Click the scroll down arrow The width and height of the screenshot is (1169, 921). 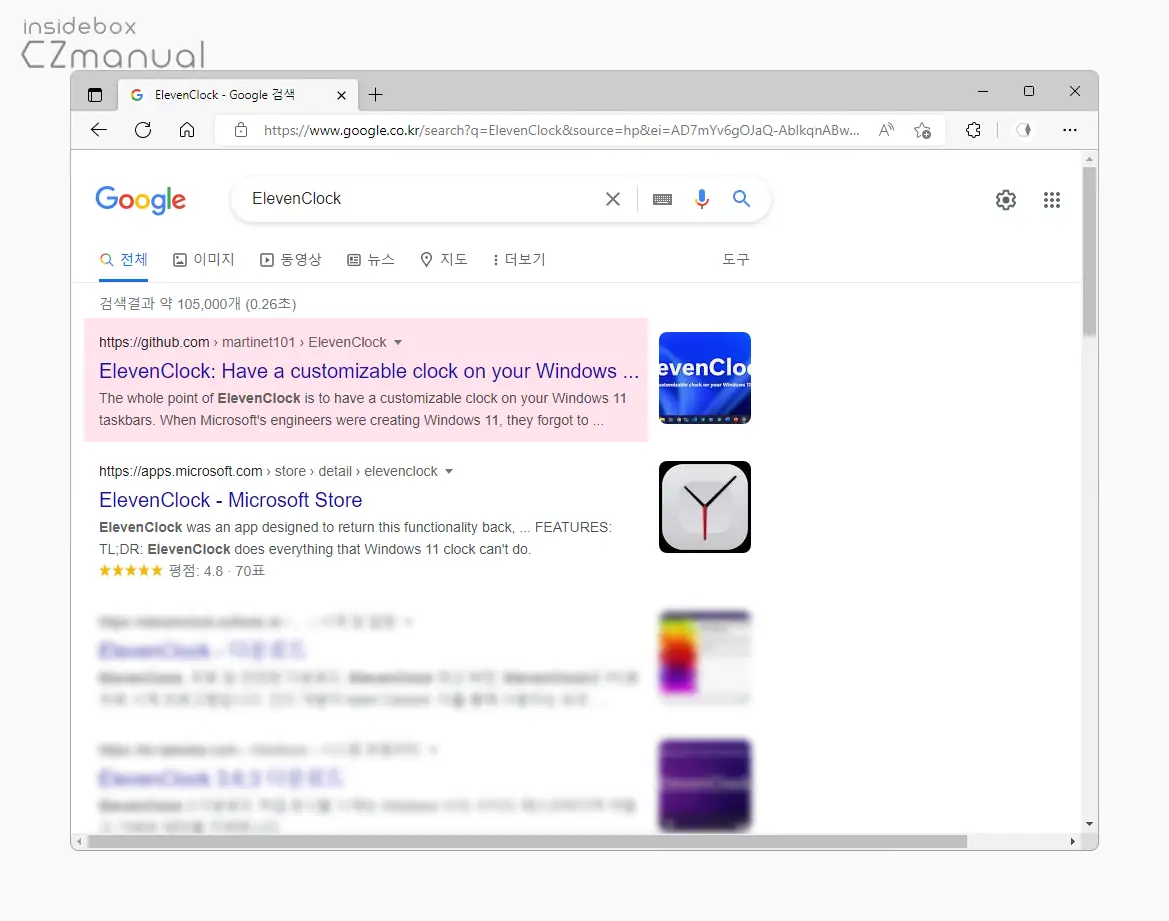(x=1089, y=824)
